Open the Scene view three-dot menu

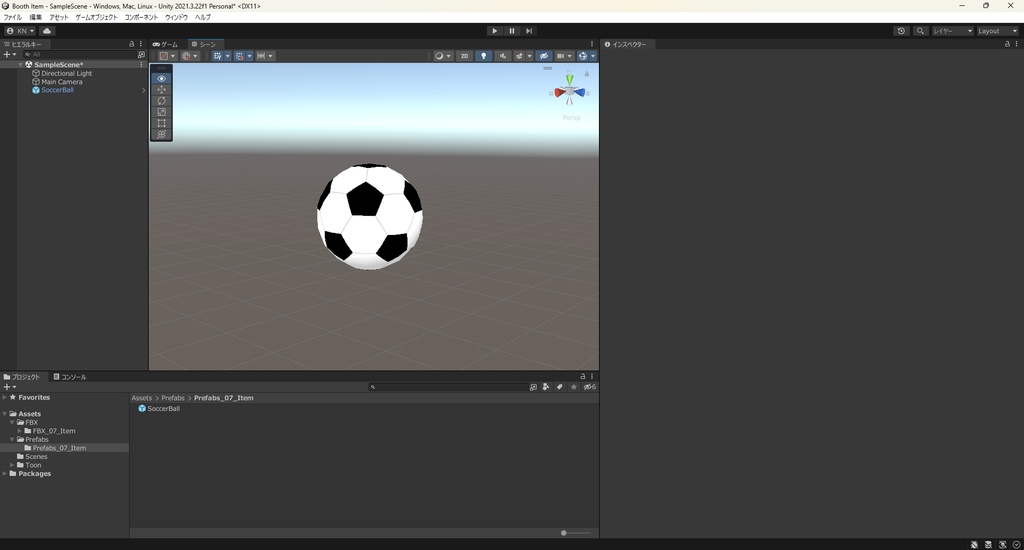pos(592,44)
